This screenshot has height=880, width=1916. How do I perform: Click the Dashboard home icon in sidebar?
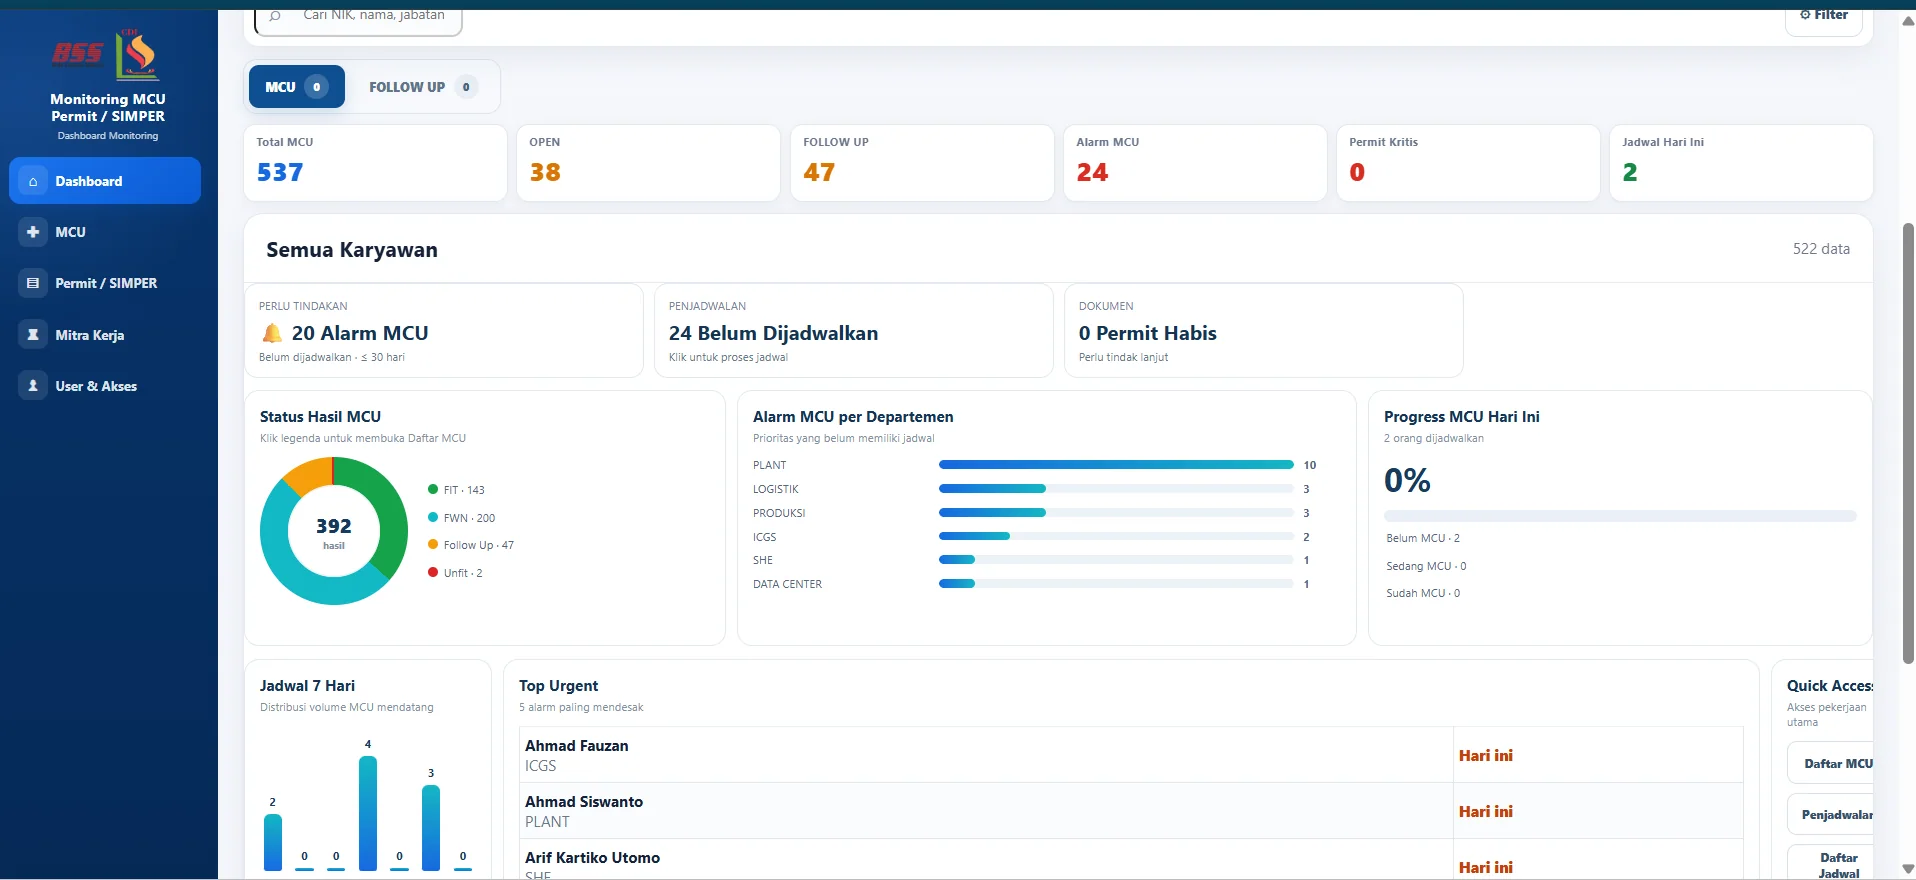pyautogui.click(x=33, y=181)
